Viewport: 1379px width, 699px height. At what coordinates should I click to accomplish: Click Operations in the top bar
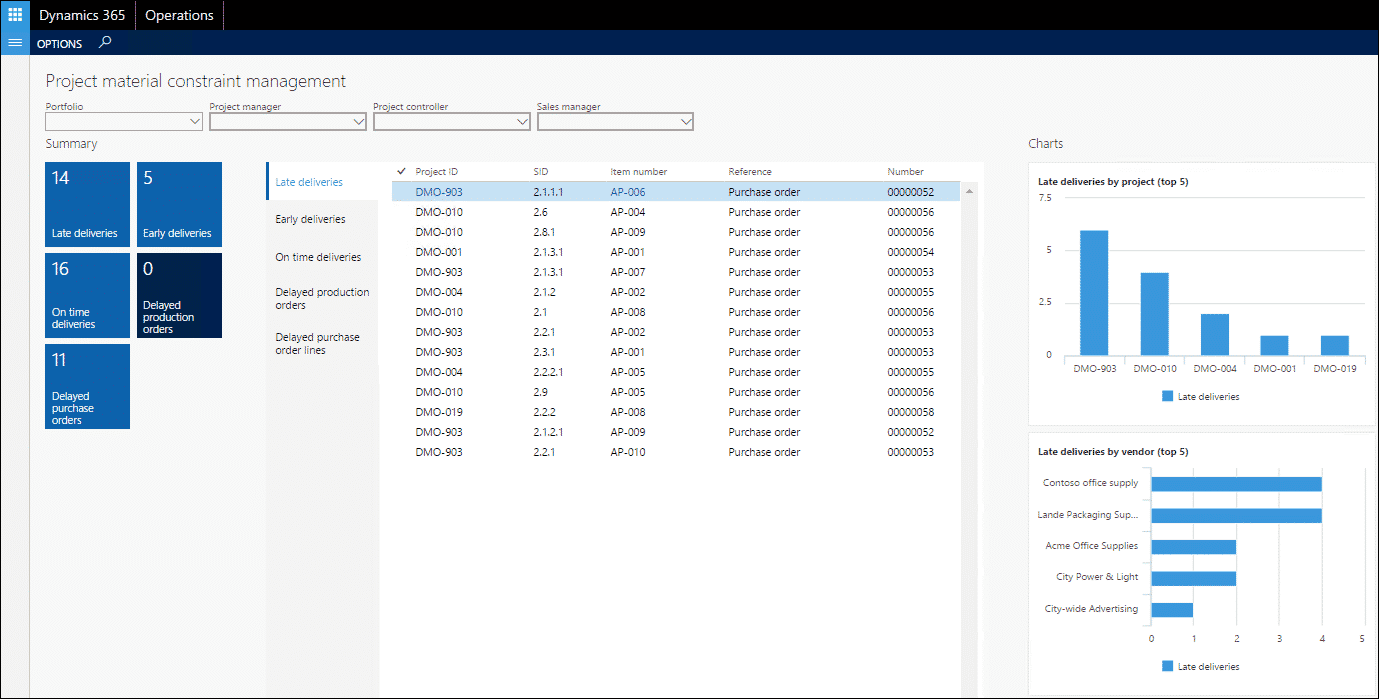click(179, 15)
